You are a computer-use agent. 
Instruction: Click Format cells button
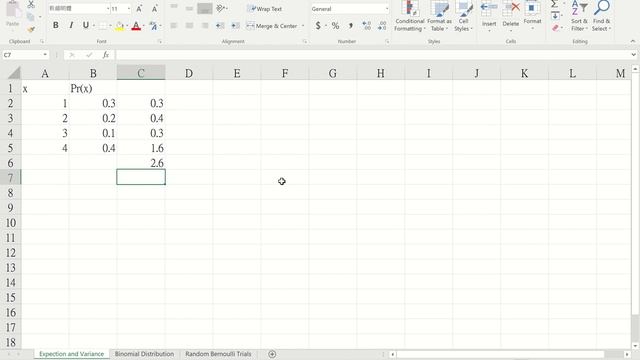532,16
